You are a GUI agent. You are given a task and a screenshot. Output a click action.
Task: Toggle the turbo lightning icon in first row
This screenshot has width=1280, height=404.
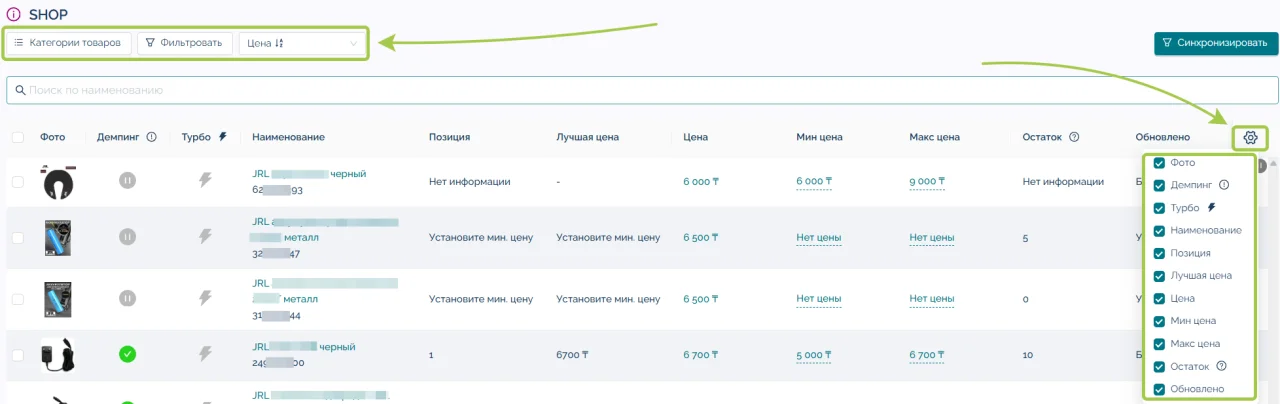pos(205,181)
